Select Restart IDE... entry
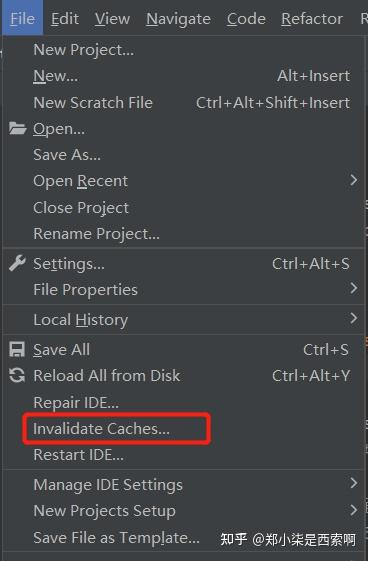Viewport: 368px width, 561px height. point(78,455)
